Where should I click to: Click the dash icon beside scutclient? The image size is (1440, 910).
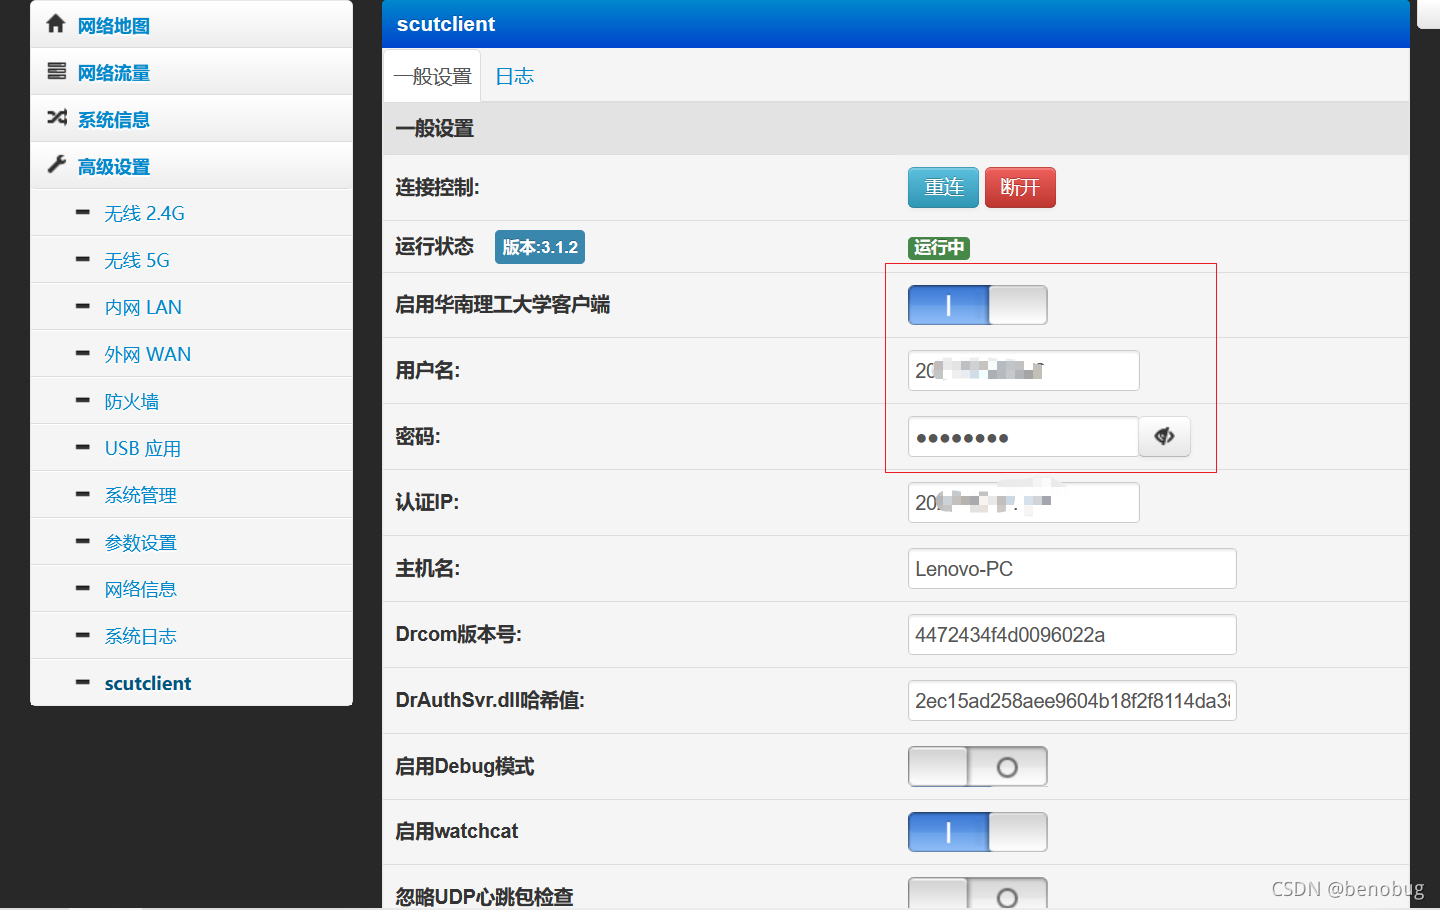(83, 682)
